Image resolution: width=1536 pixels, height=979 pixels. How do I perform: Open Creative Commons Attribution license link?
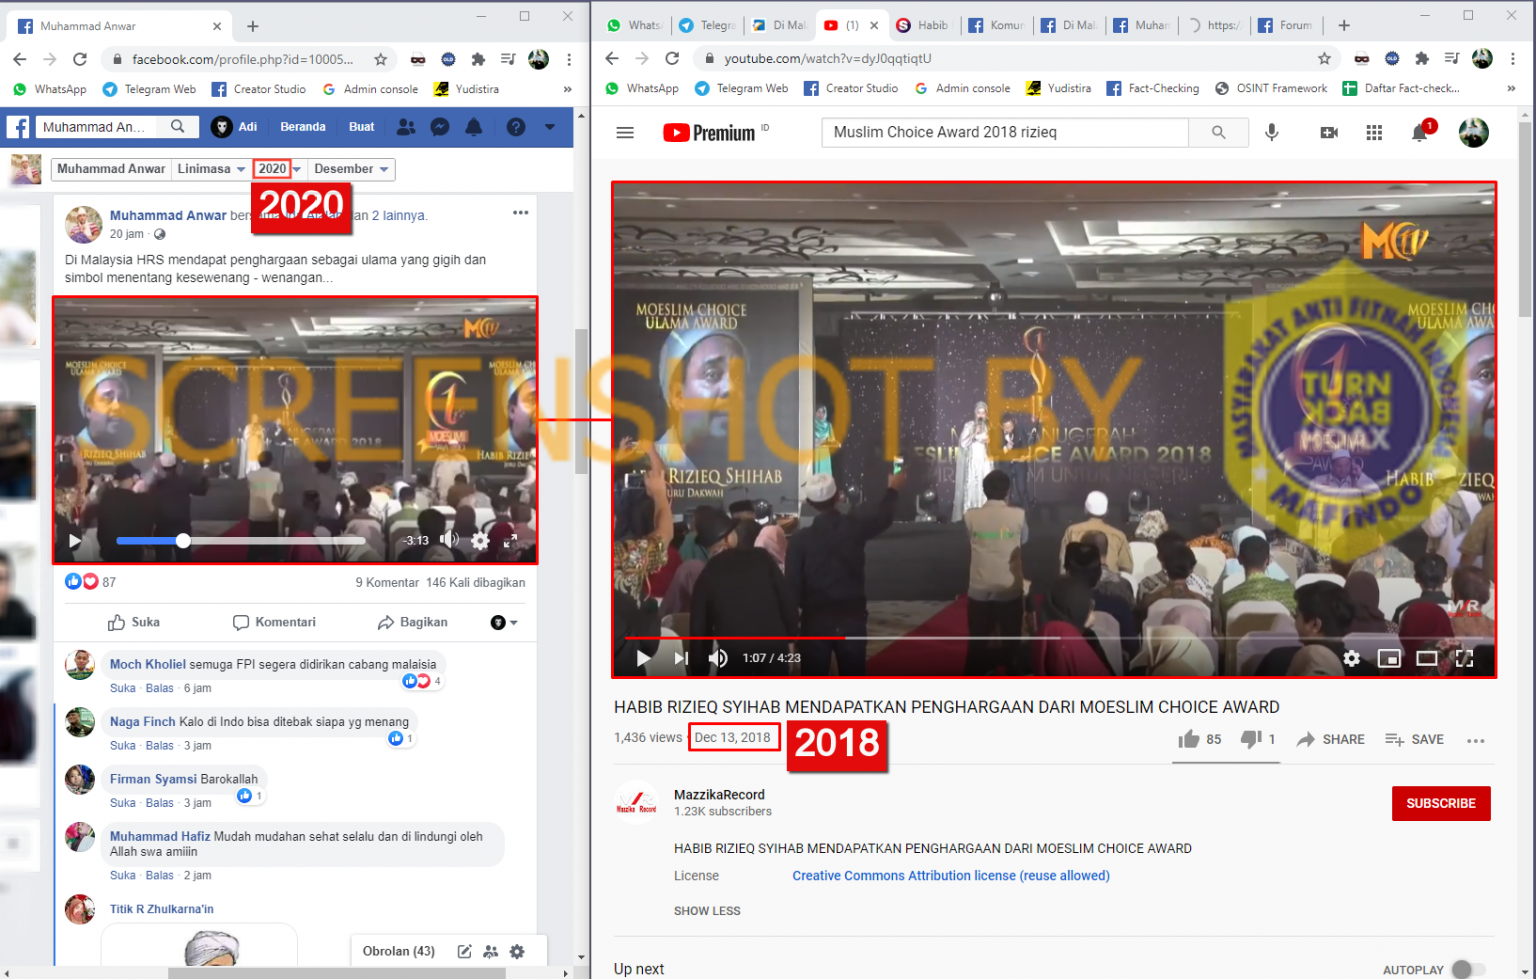point(951,876)
